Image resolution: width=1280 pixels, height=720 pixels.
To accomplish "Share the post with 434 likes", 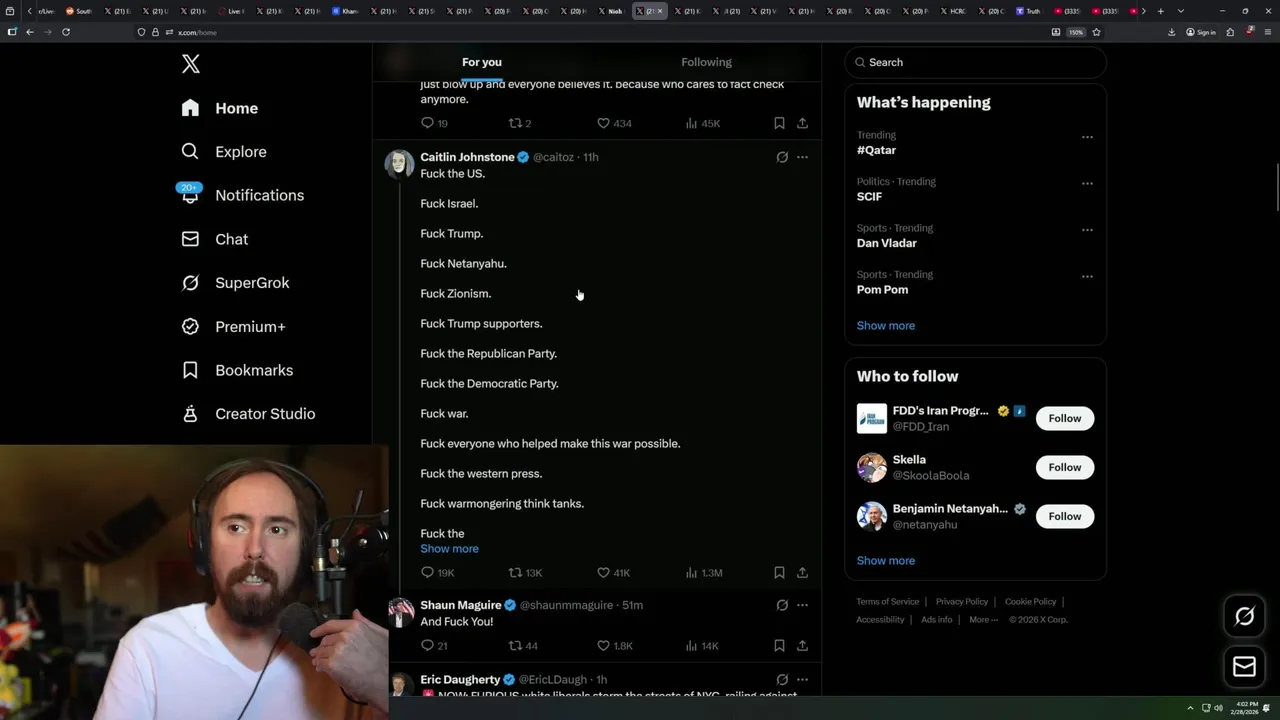I will (802, 123).
